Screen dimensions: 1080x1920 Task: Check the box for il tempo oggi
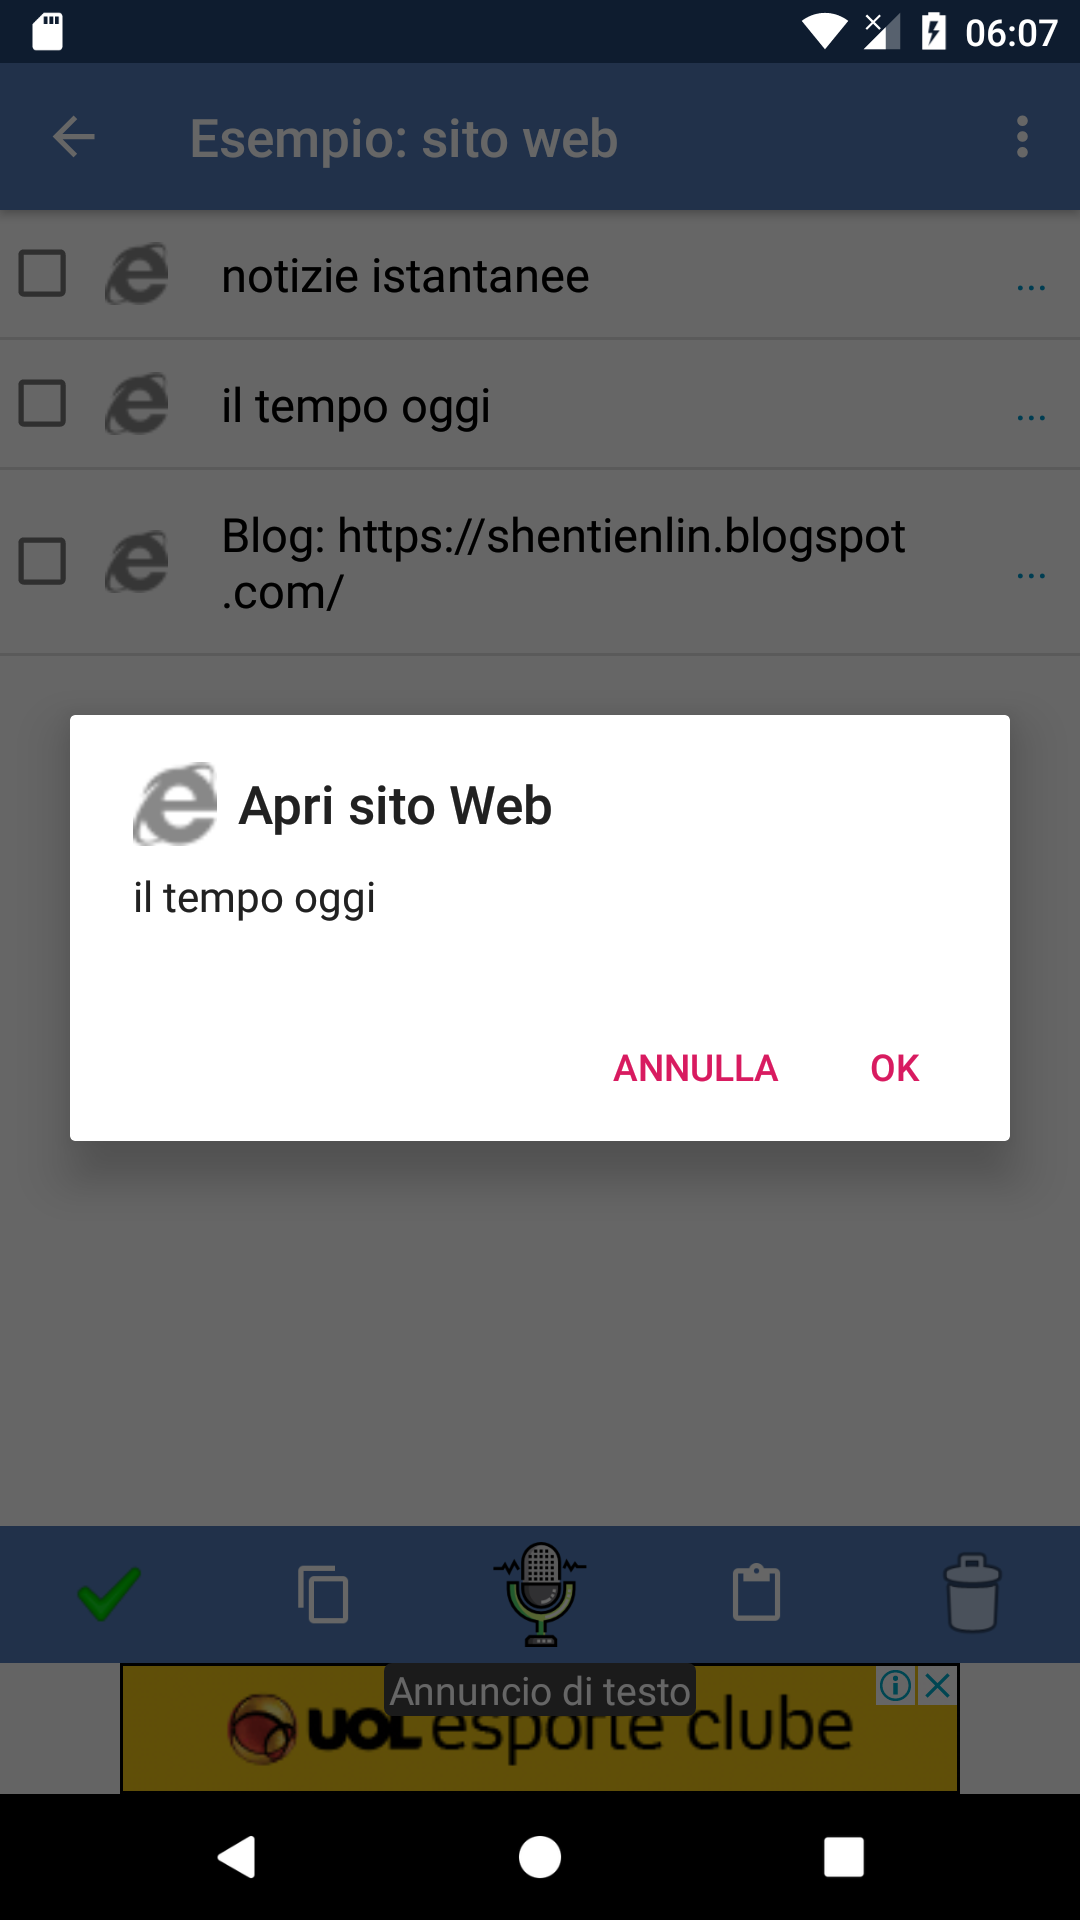coord(43,404)
